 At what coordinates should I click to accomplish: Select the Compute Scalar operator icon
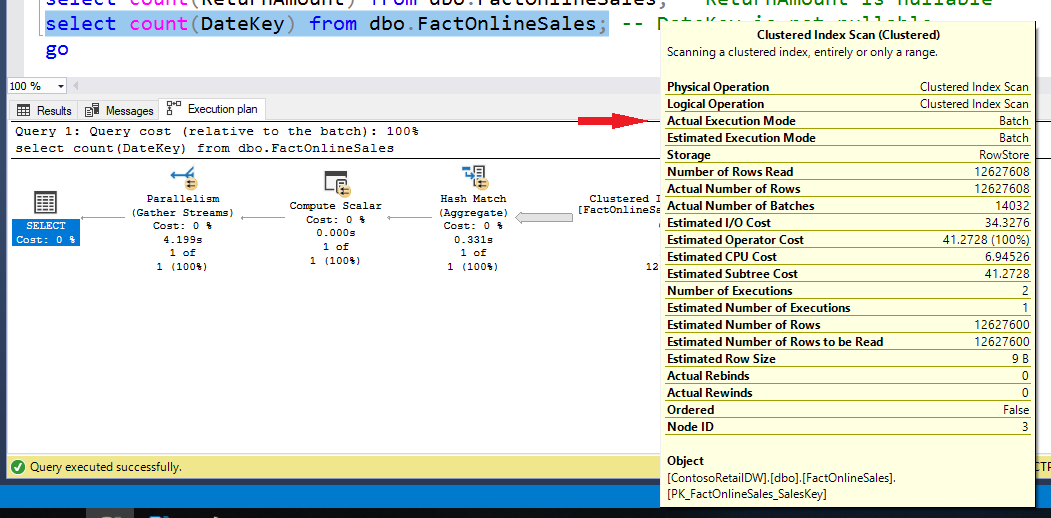336,183
